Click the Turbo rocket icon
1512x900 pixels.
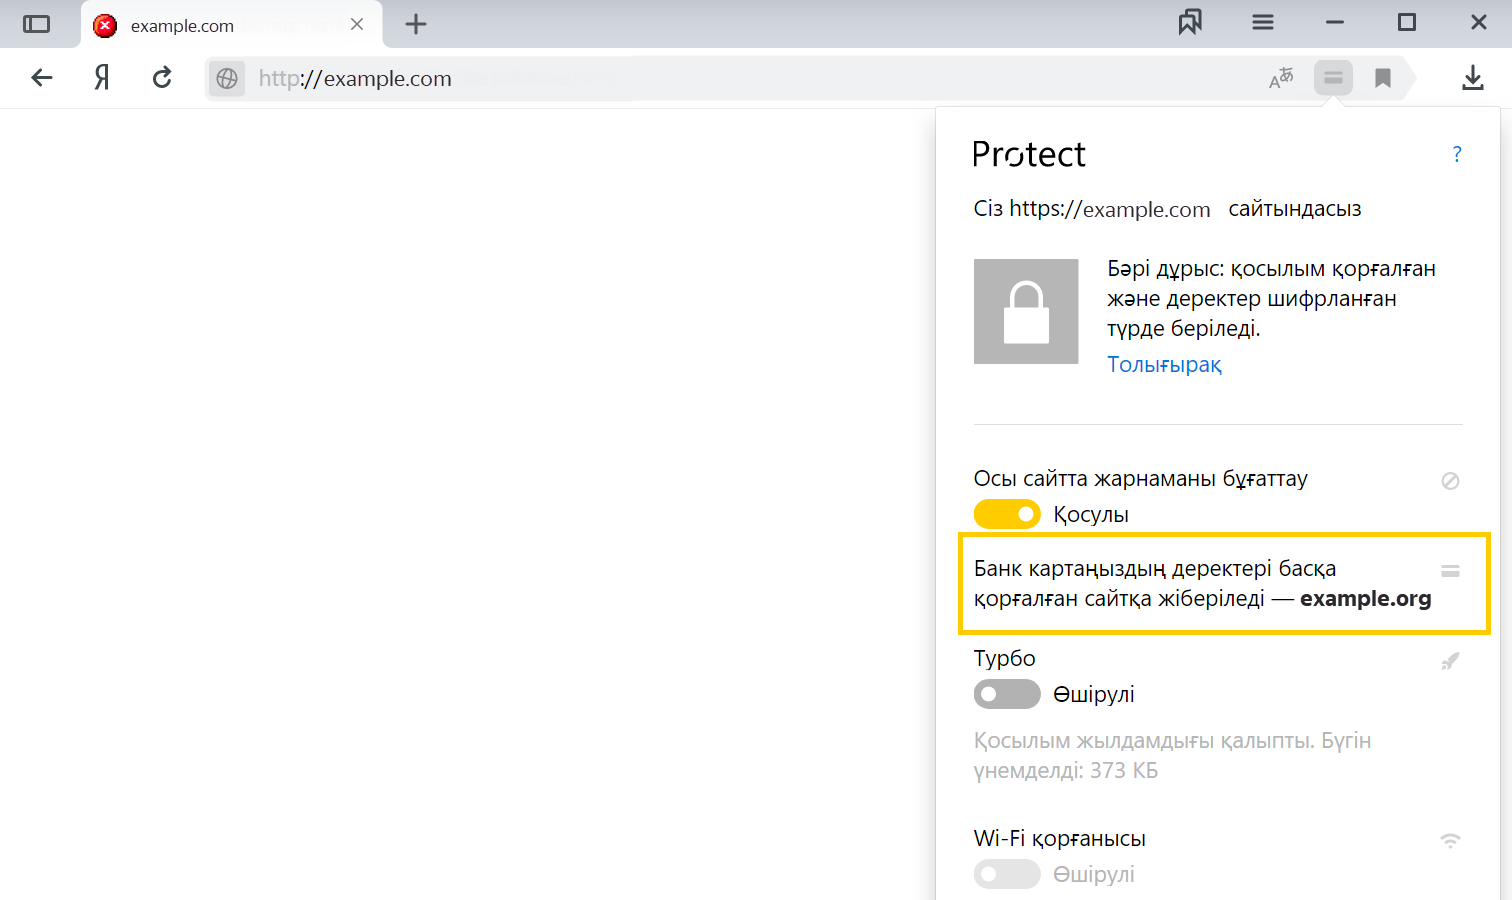[1450, 661]
